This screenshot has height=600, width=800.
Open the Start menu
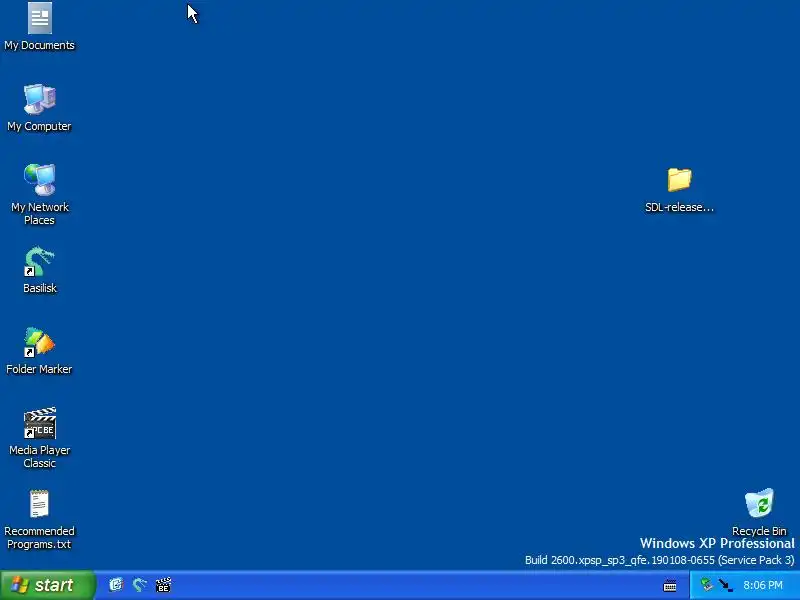point(48,585)
